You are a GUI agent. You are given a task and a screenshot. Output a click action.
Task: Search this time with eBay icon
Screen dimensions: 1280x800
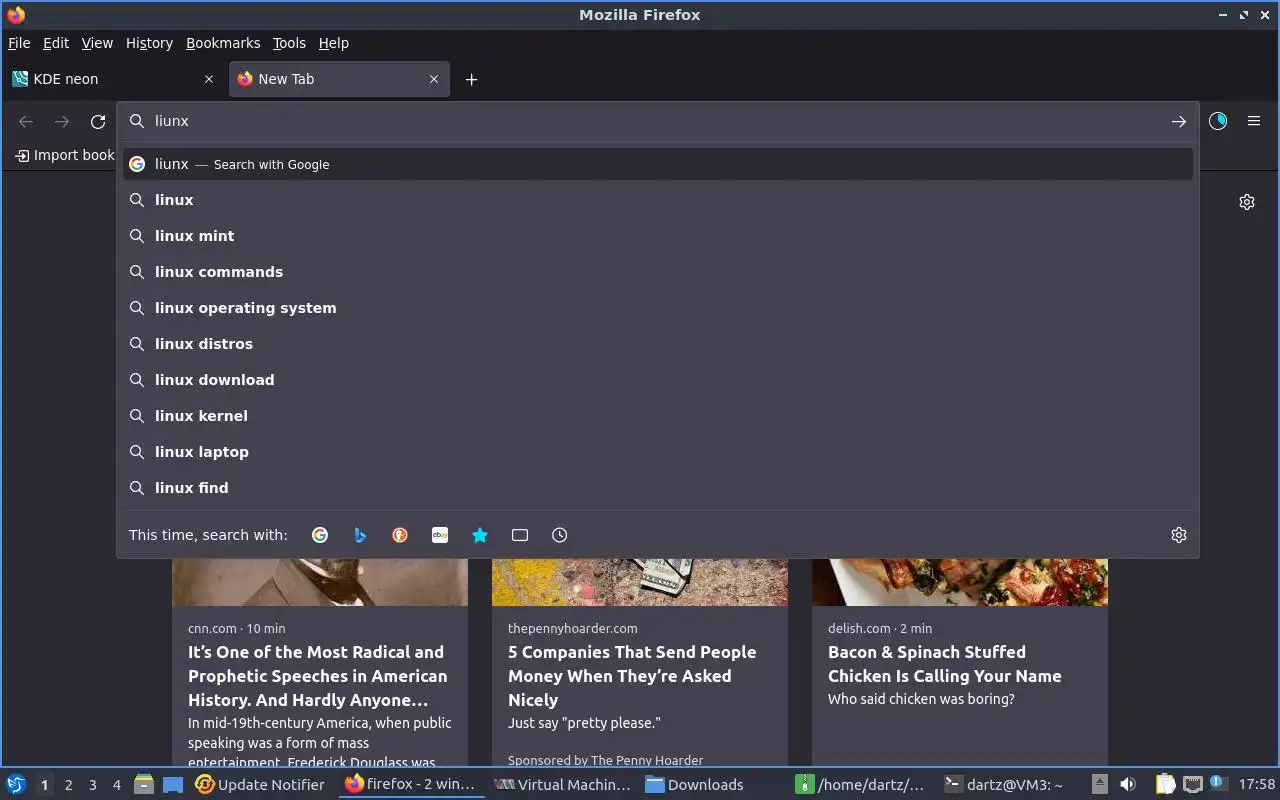click(x=440, y=535)
